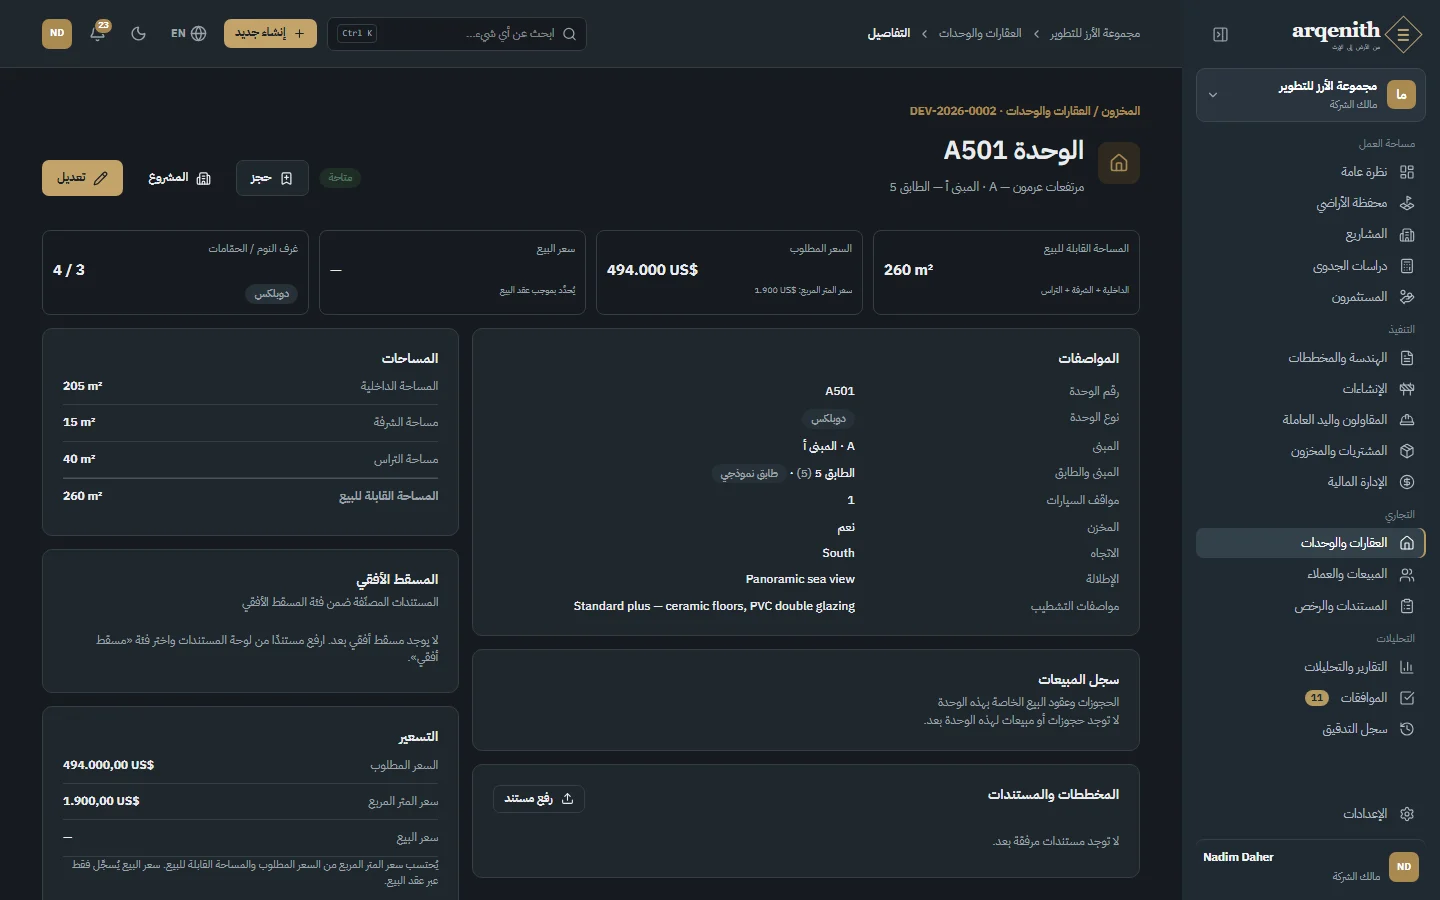Click the متاحة status badge

341,178
